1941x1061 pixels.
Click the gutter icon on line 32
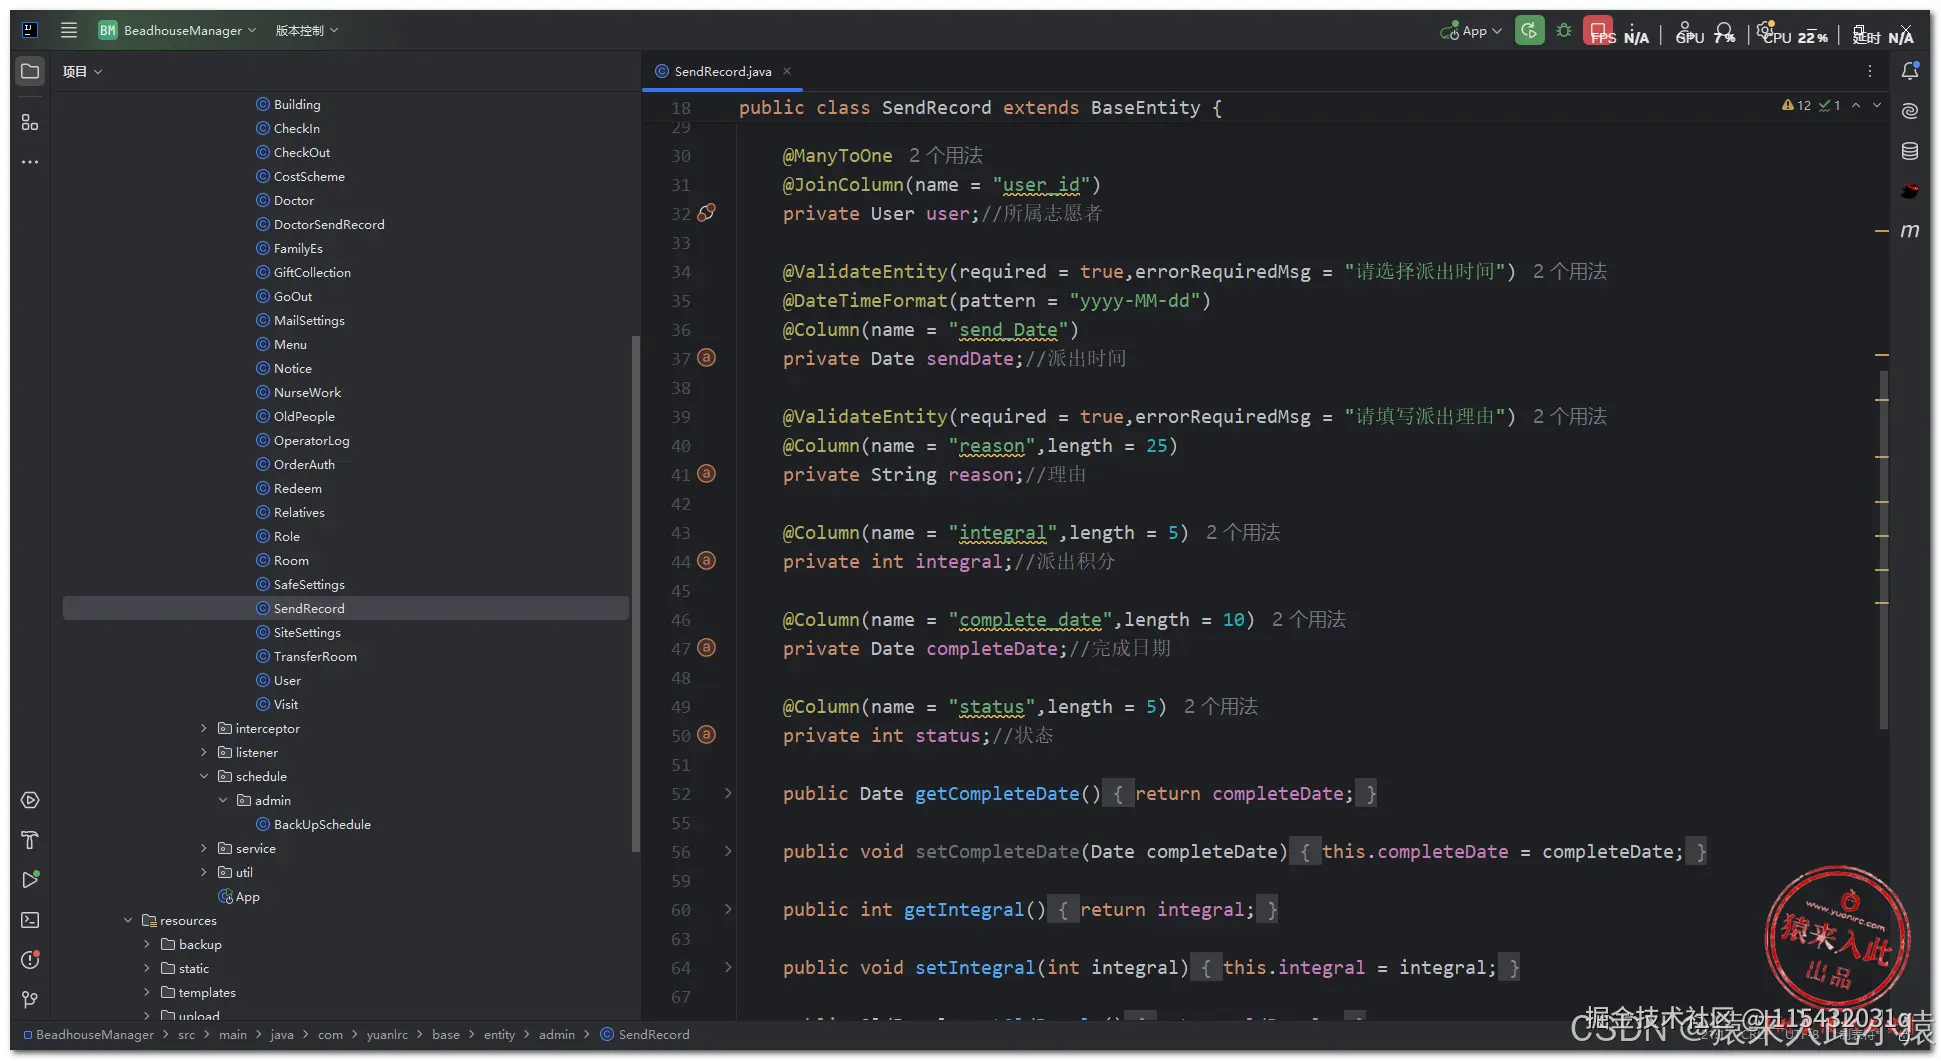706,212
